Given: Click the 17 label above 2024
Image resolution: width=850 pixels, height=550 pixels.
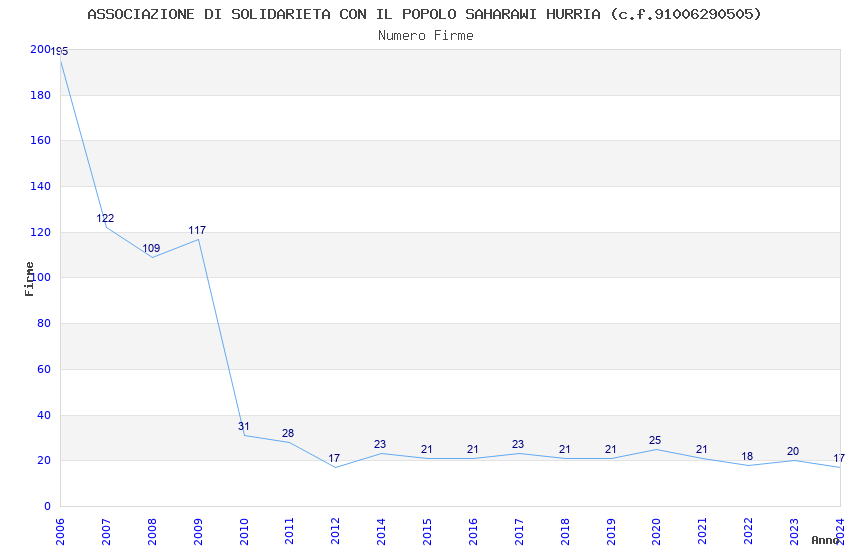Looking at the screenshot, I should pos(839,458).
